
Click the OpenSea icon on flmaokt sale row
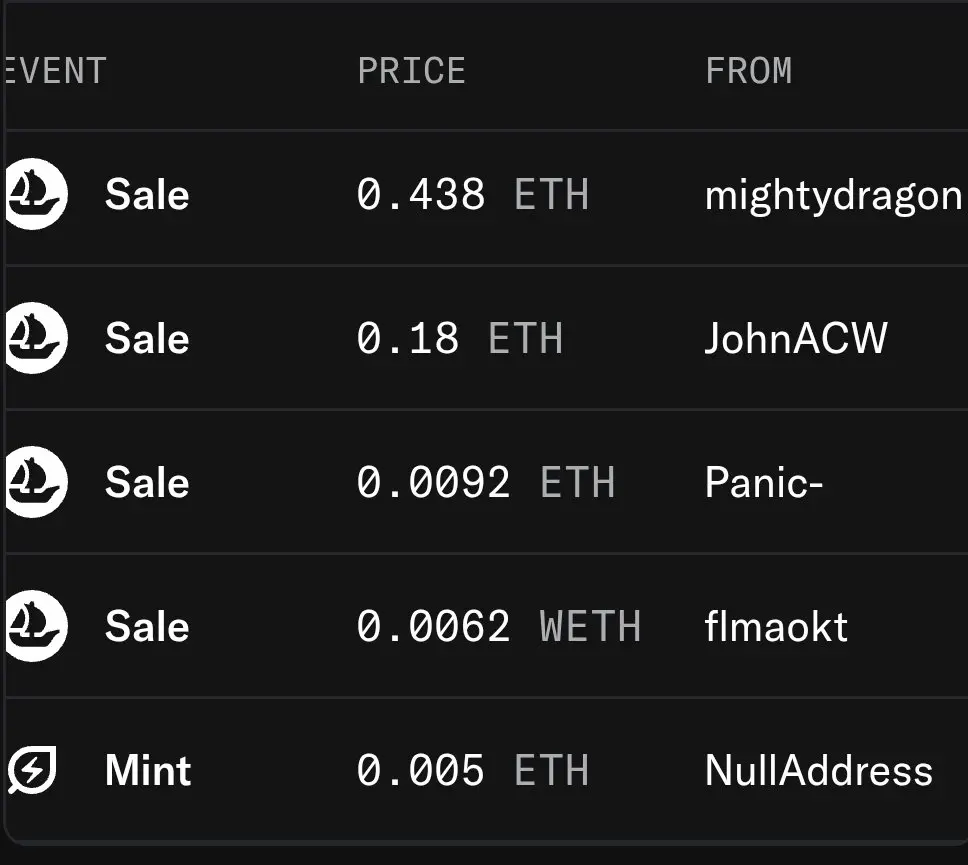pos(36,625)
